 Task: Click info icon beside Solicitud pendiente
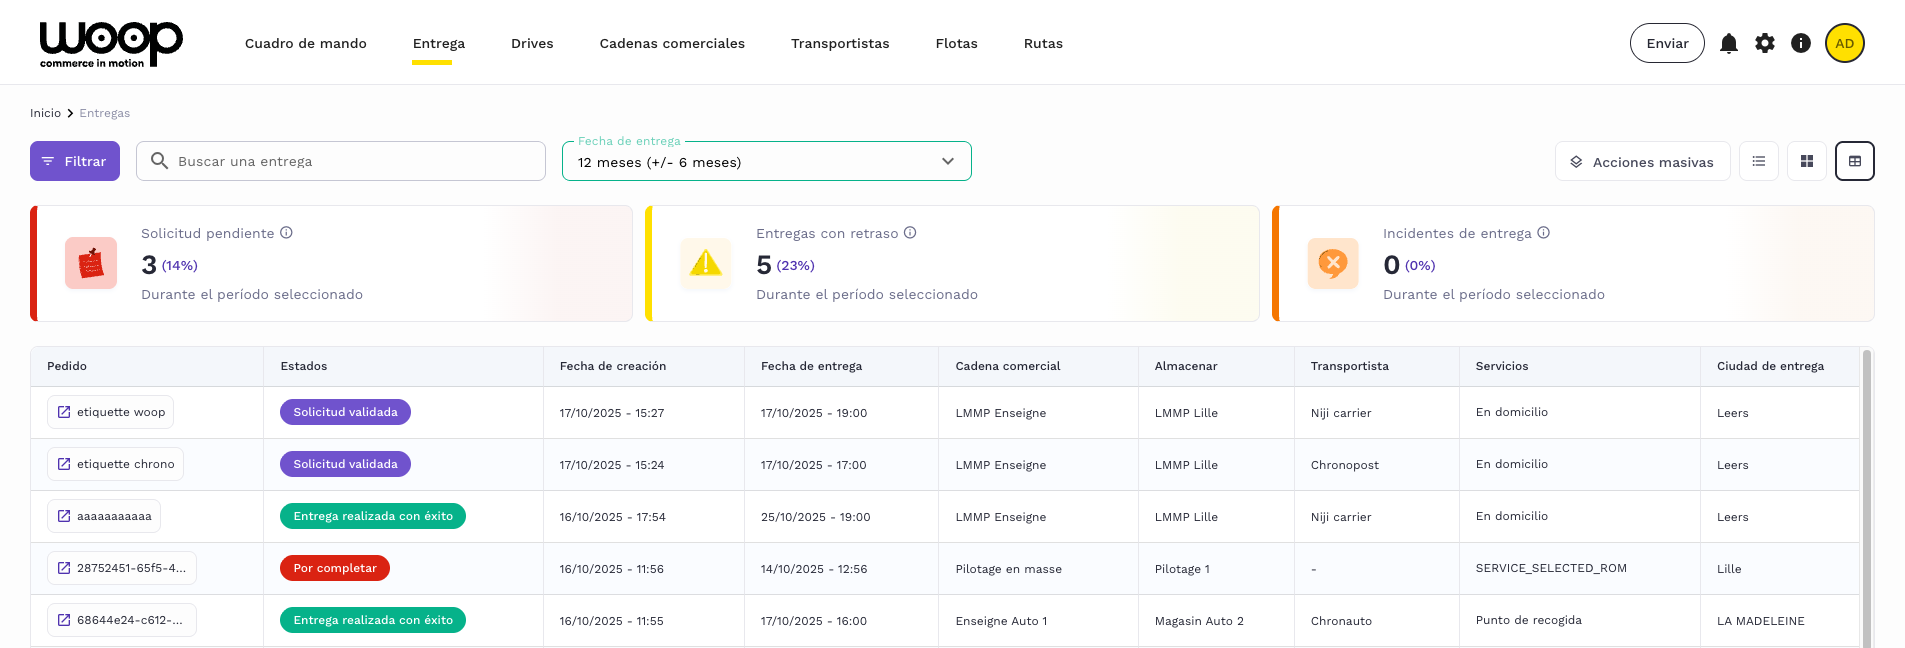[x=286, y=233]
